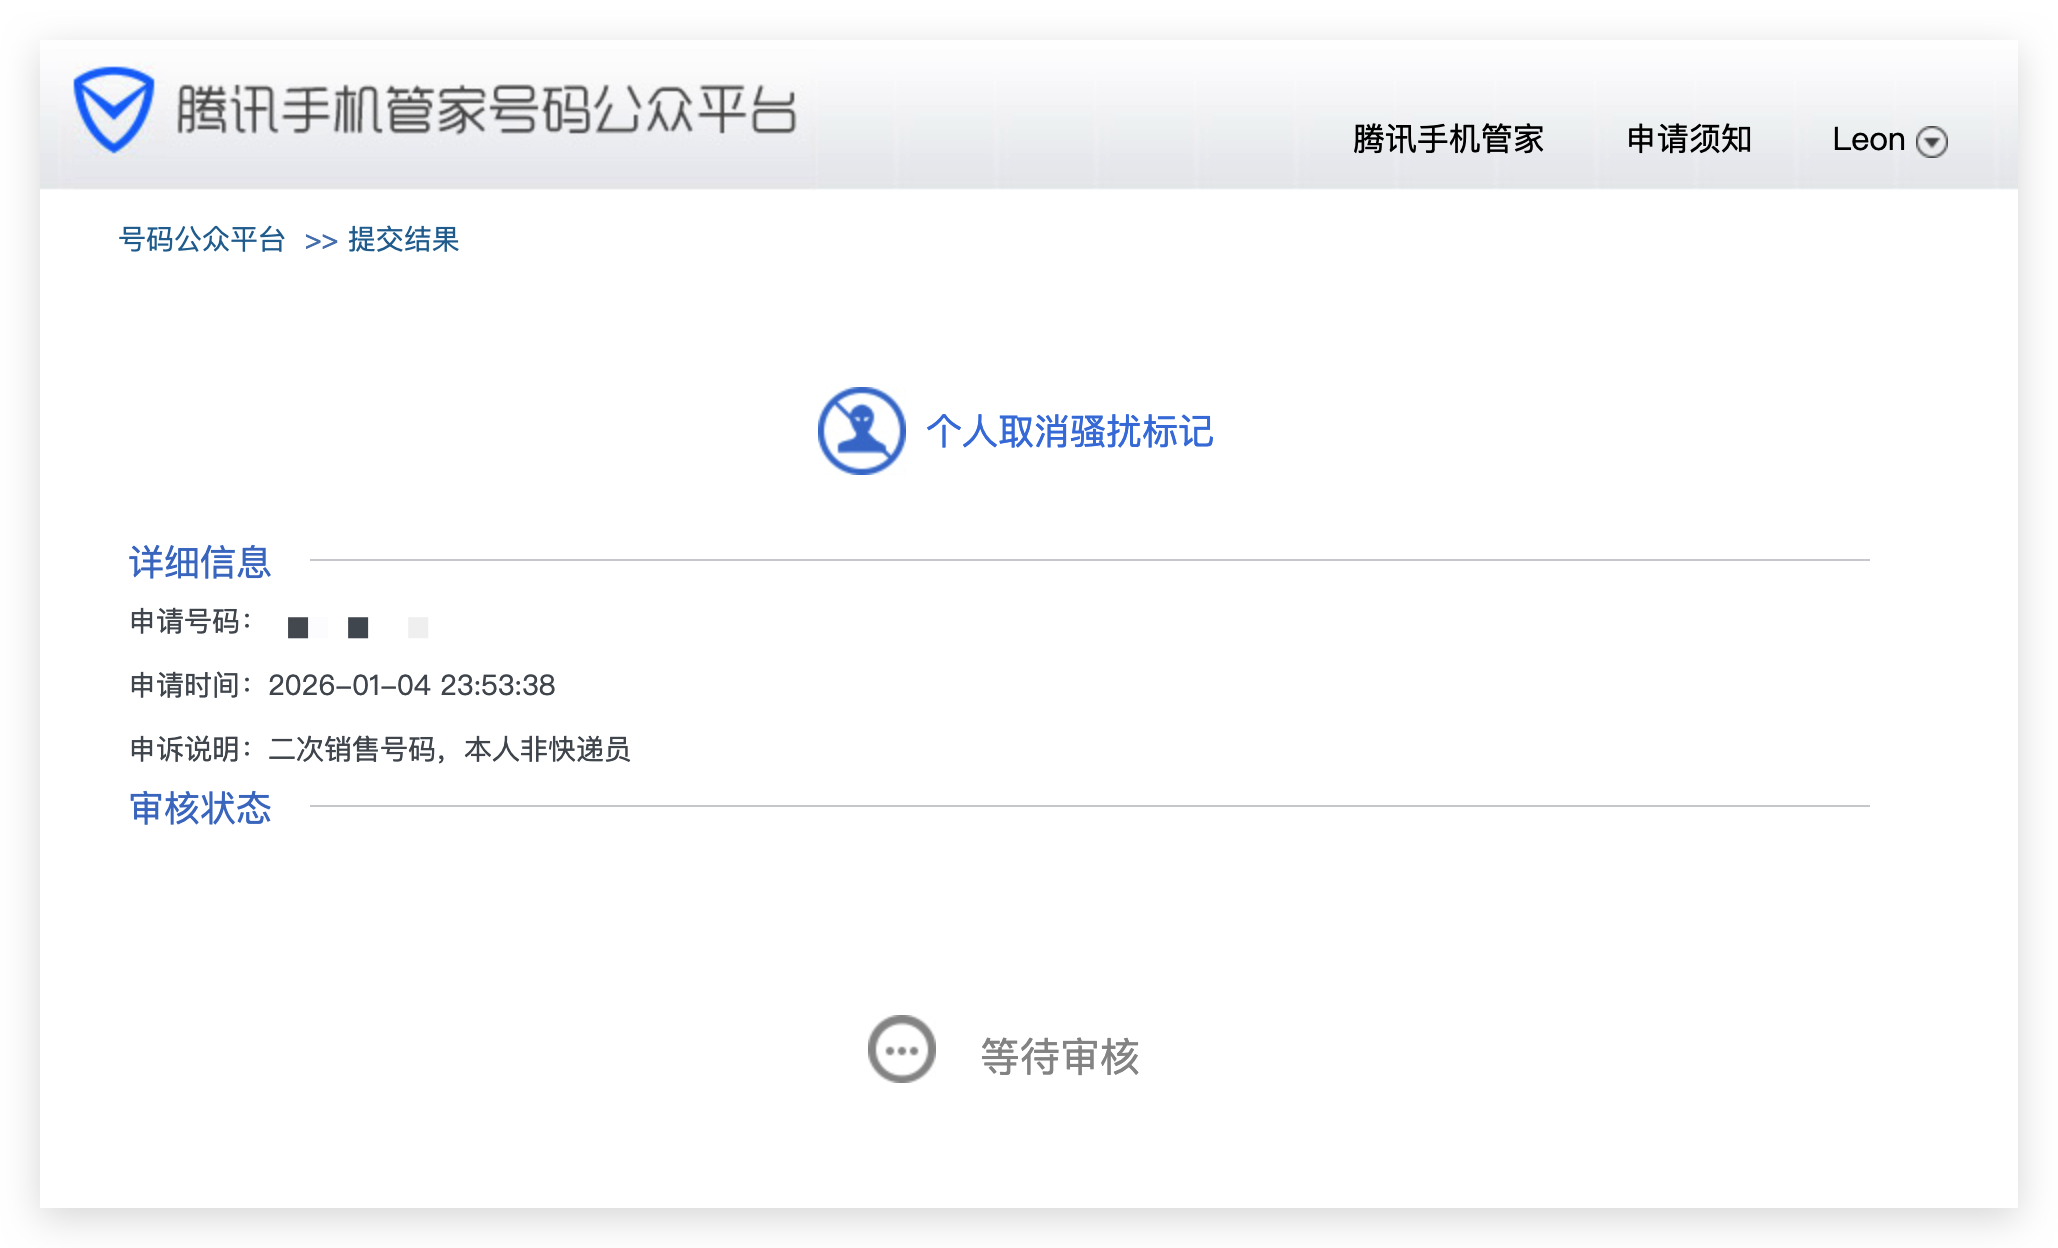Click the Leon username in header
2058x1248 pixels.
(x=1867, y=139)
